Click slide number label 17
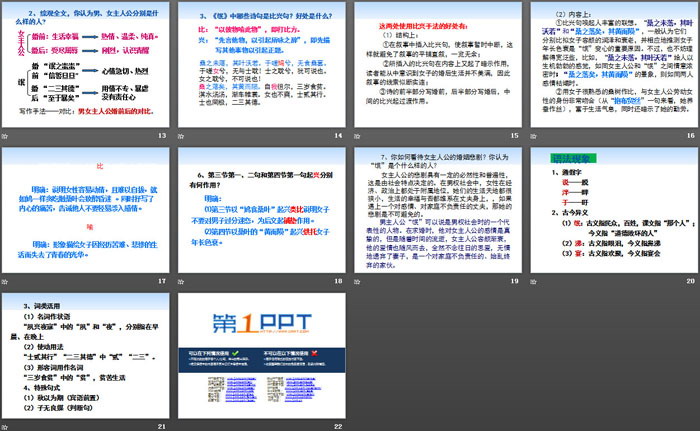Screen dimensions: 700x431 click(x=162, y=281)
